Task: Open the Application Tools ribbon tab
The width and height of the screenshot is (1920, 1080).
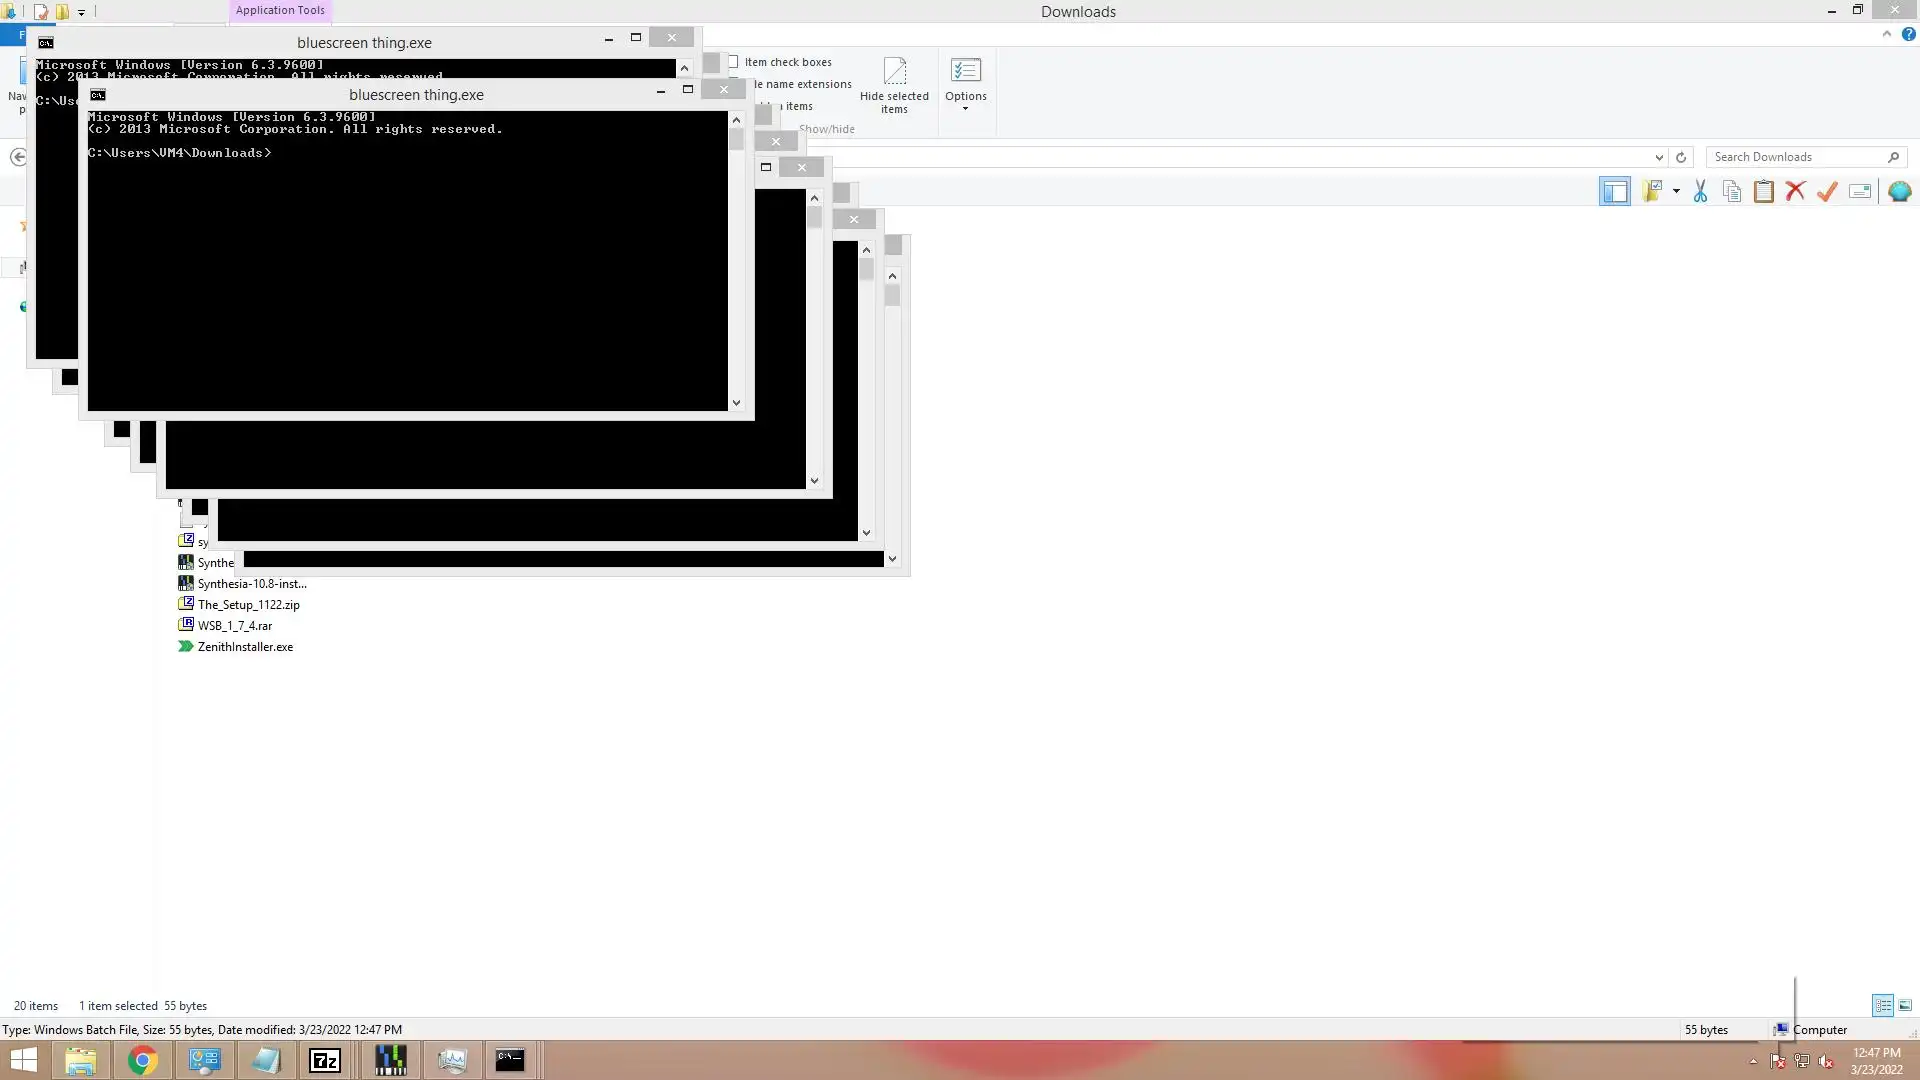Action: pyautogui.click(x=280, y=10)
